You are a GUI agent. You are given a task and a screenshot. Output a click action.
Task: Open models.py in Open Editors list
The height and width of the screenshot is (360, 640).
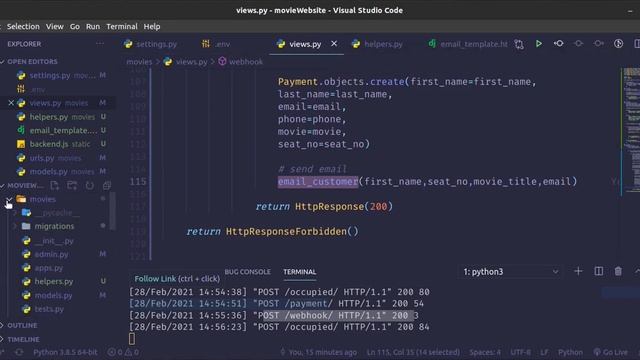pos(57,171)
